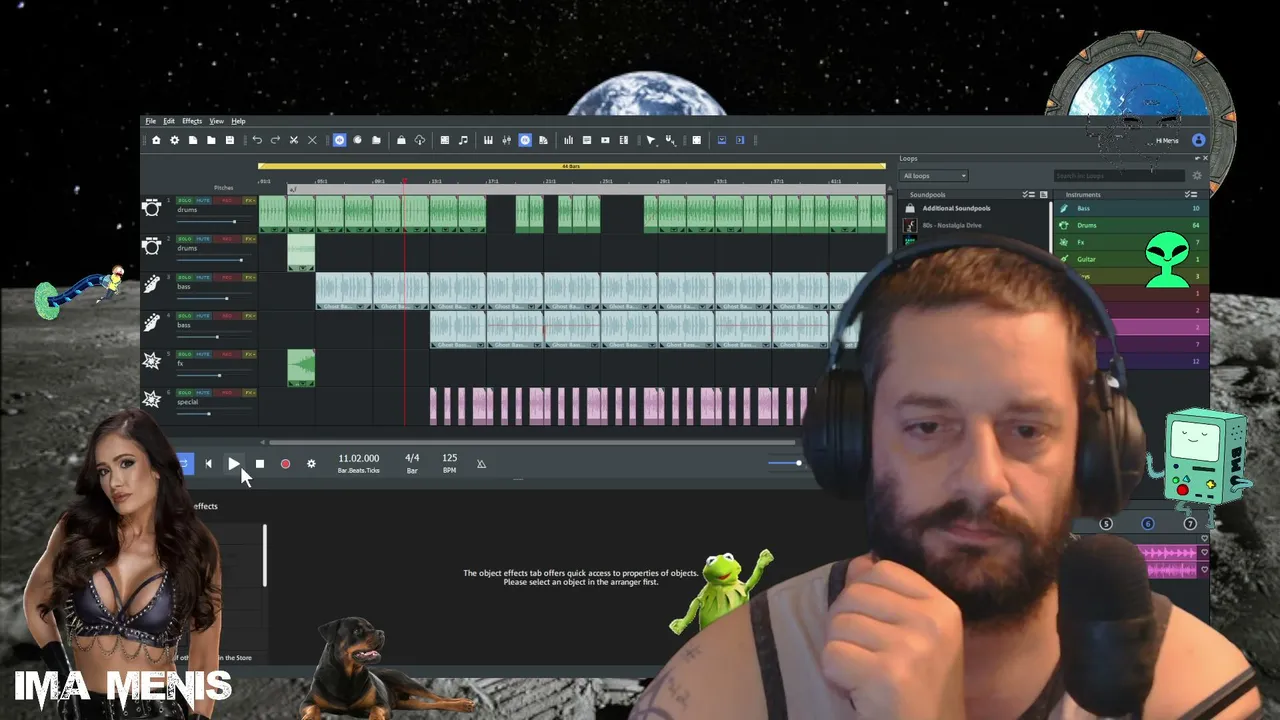Open program settings gear in the toolbar
This screenshot has width=1280, height=720.
(174, 140)
